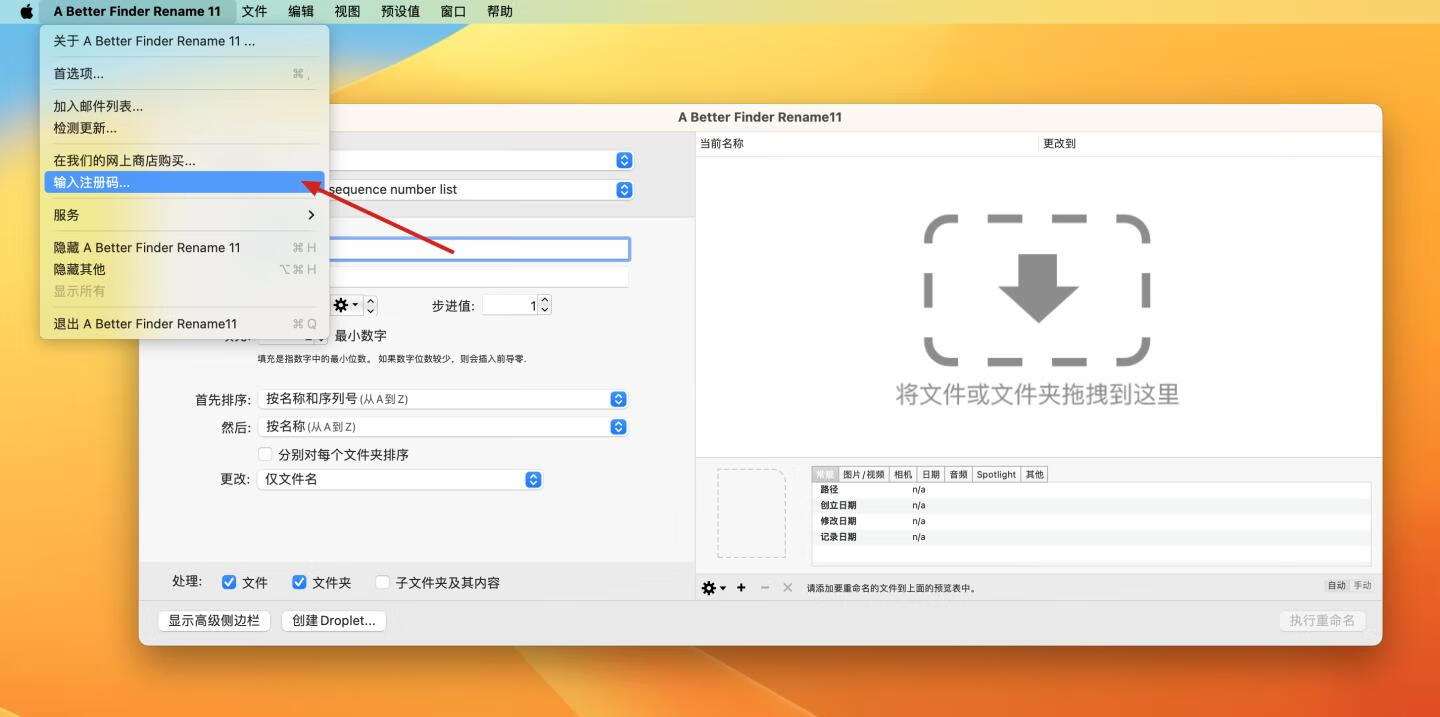Click the 步进值 number field

[510, 305]
